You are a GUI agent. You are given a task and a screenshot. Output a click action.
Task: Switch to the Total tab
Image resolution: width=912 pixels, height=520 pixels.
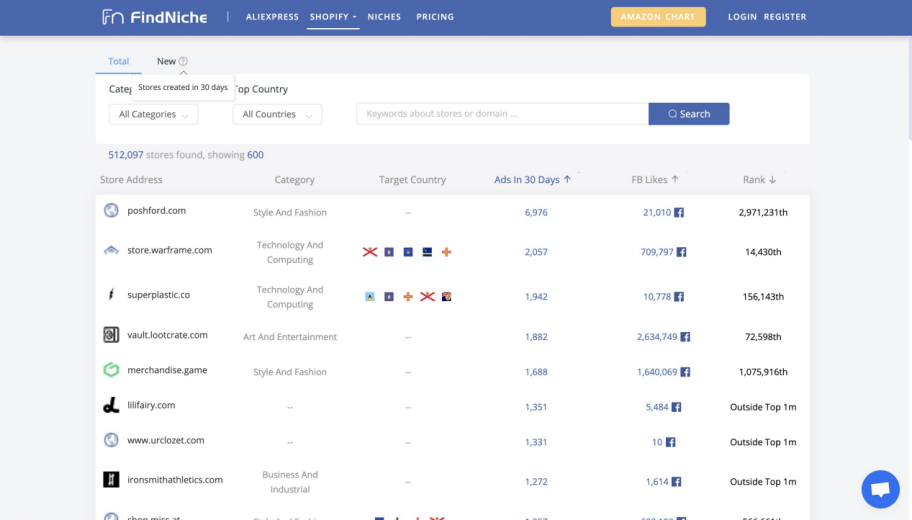(x=119, y=61)
